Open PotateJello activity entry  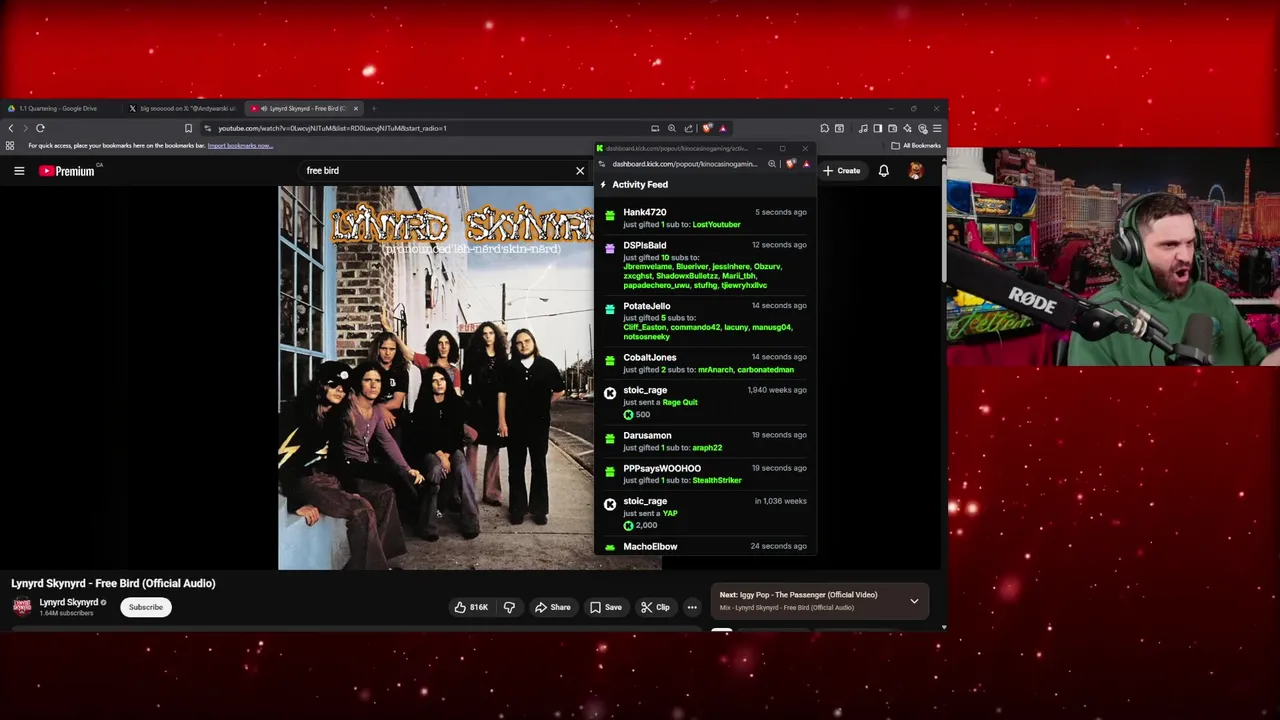pos(706,321)
